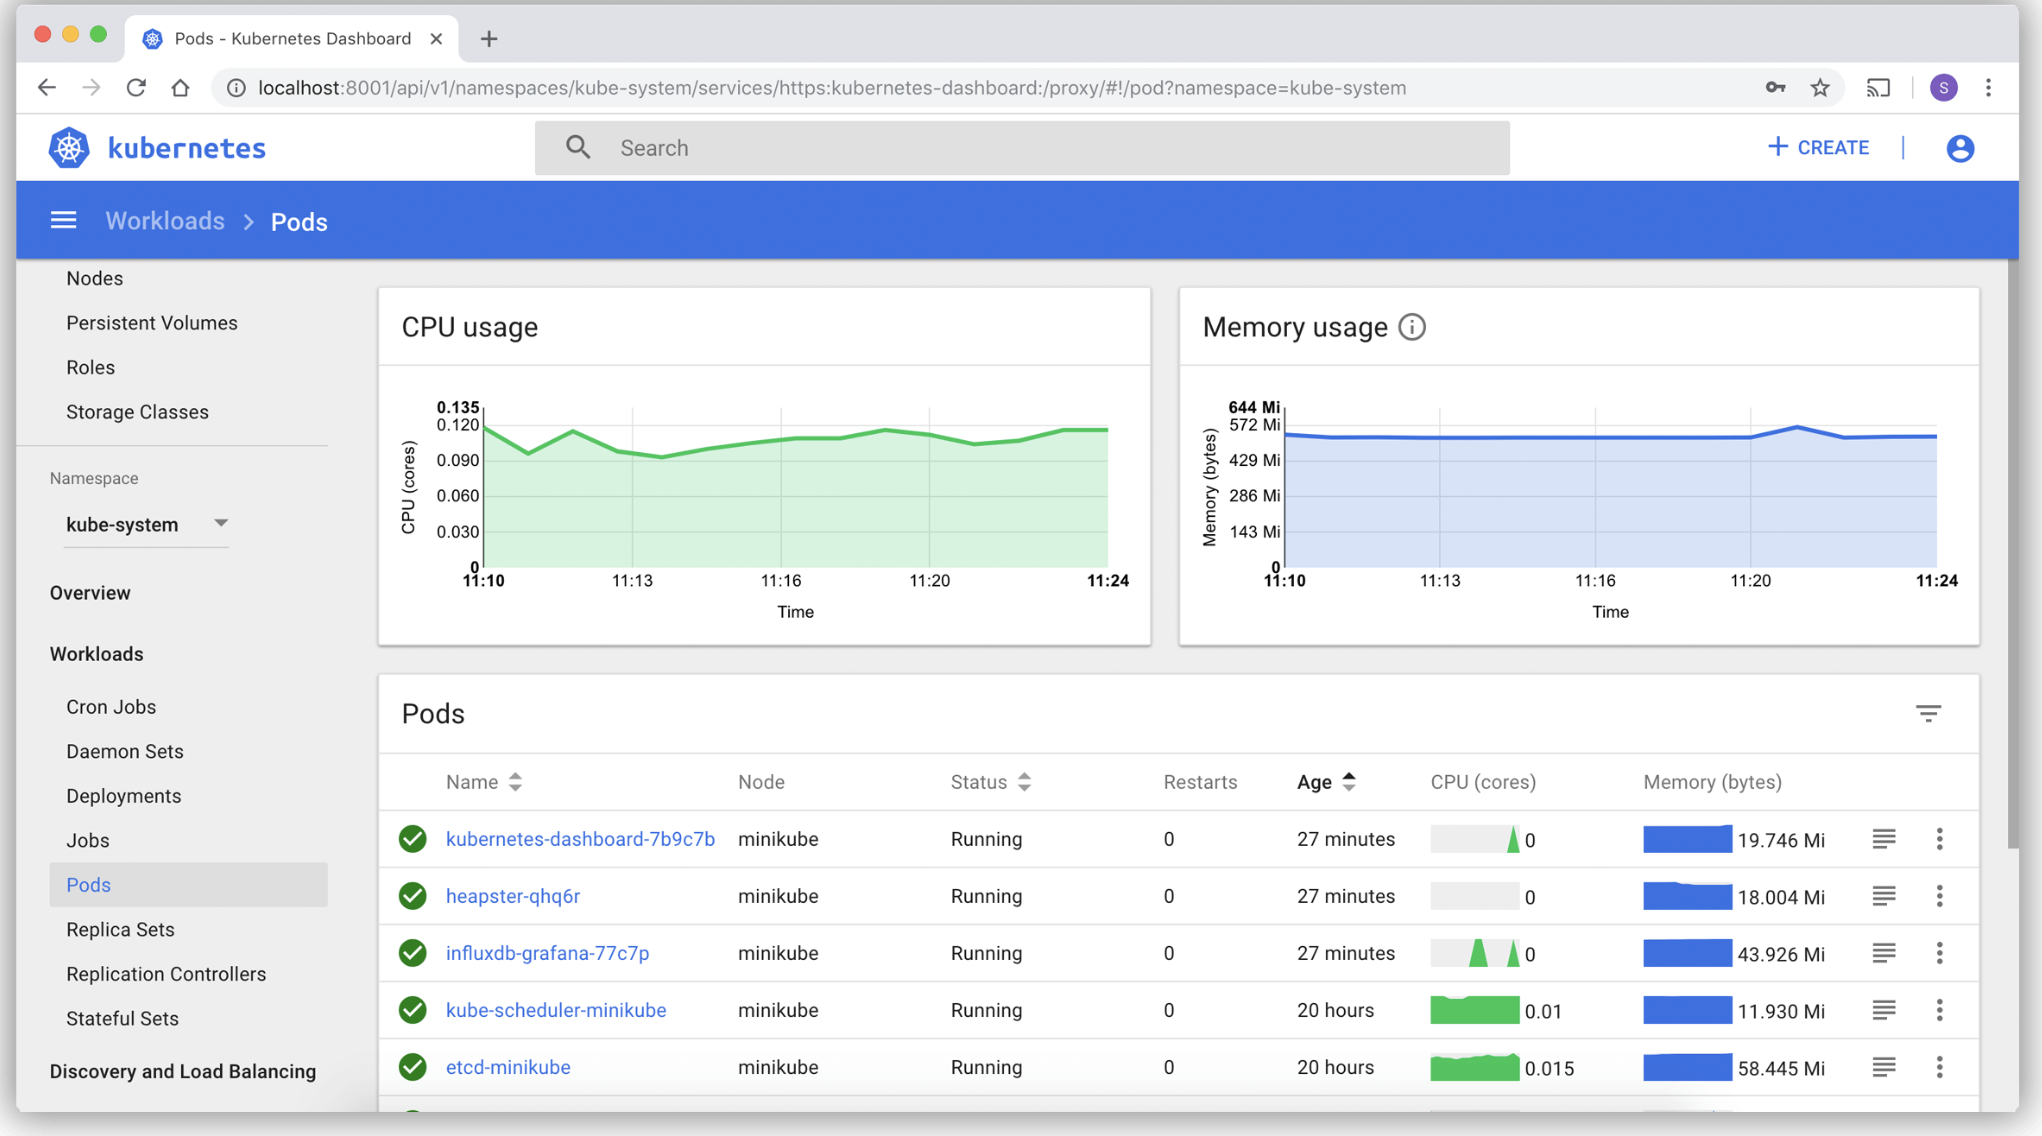The width and height of the screenshot is (2042, 1136).
Task: Open Discovery and Load Balancing section
Action: tap(183, 1071)
